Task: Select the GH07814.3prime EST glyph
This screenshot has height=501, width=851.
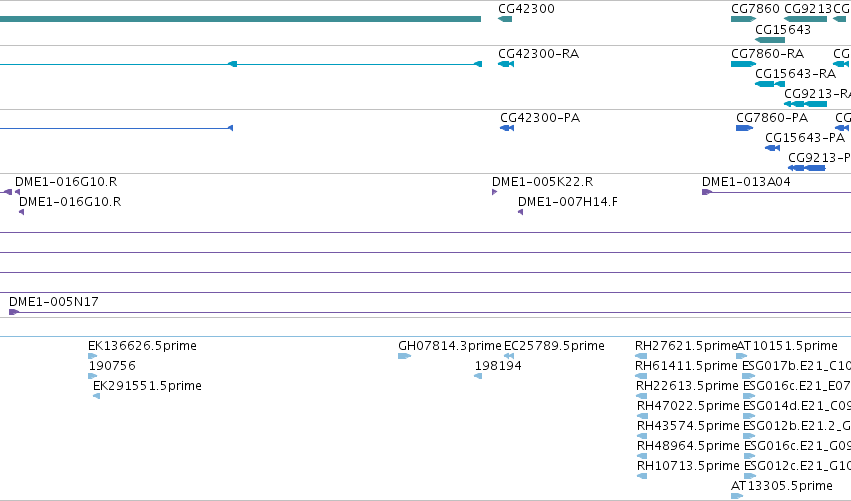Action: tap(404, 356)
